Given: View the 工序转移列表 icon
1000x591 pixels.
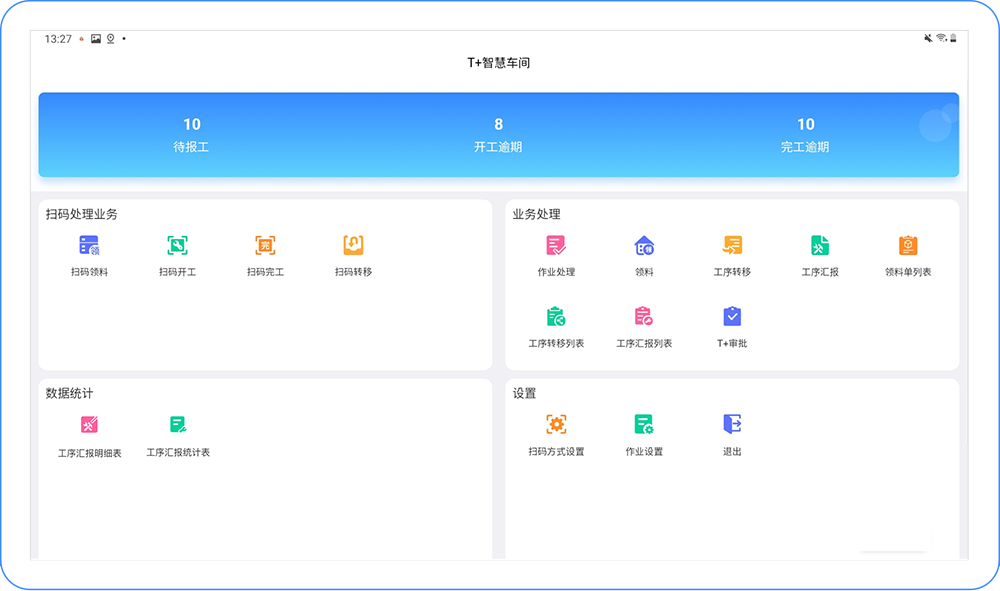Looking at the screenshot, I should [556, 318].
